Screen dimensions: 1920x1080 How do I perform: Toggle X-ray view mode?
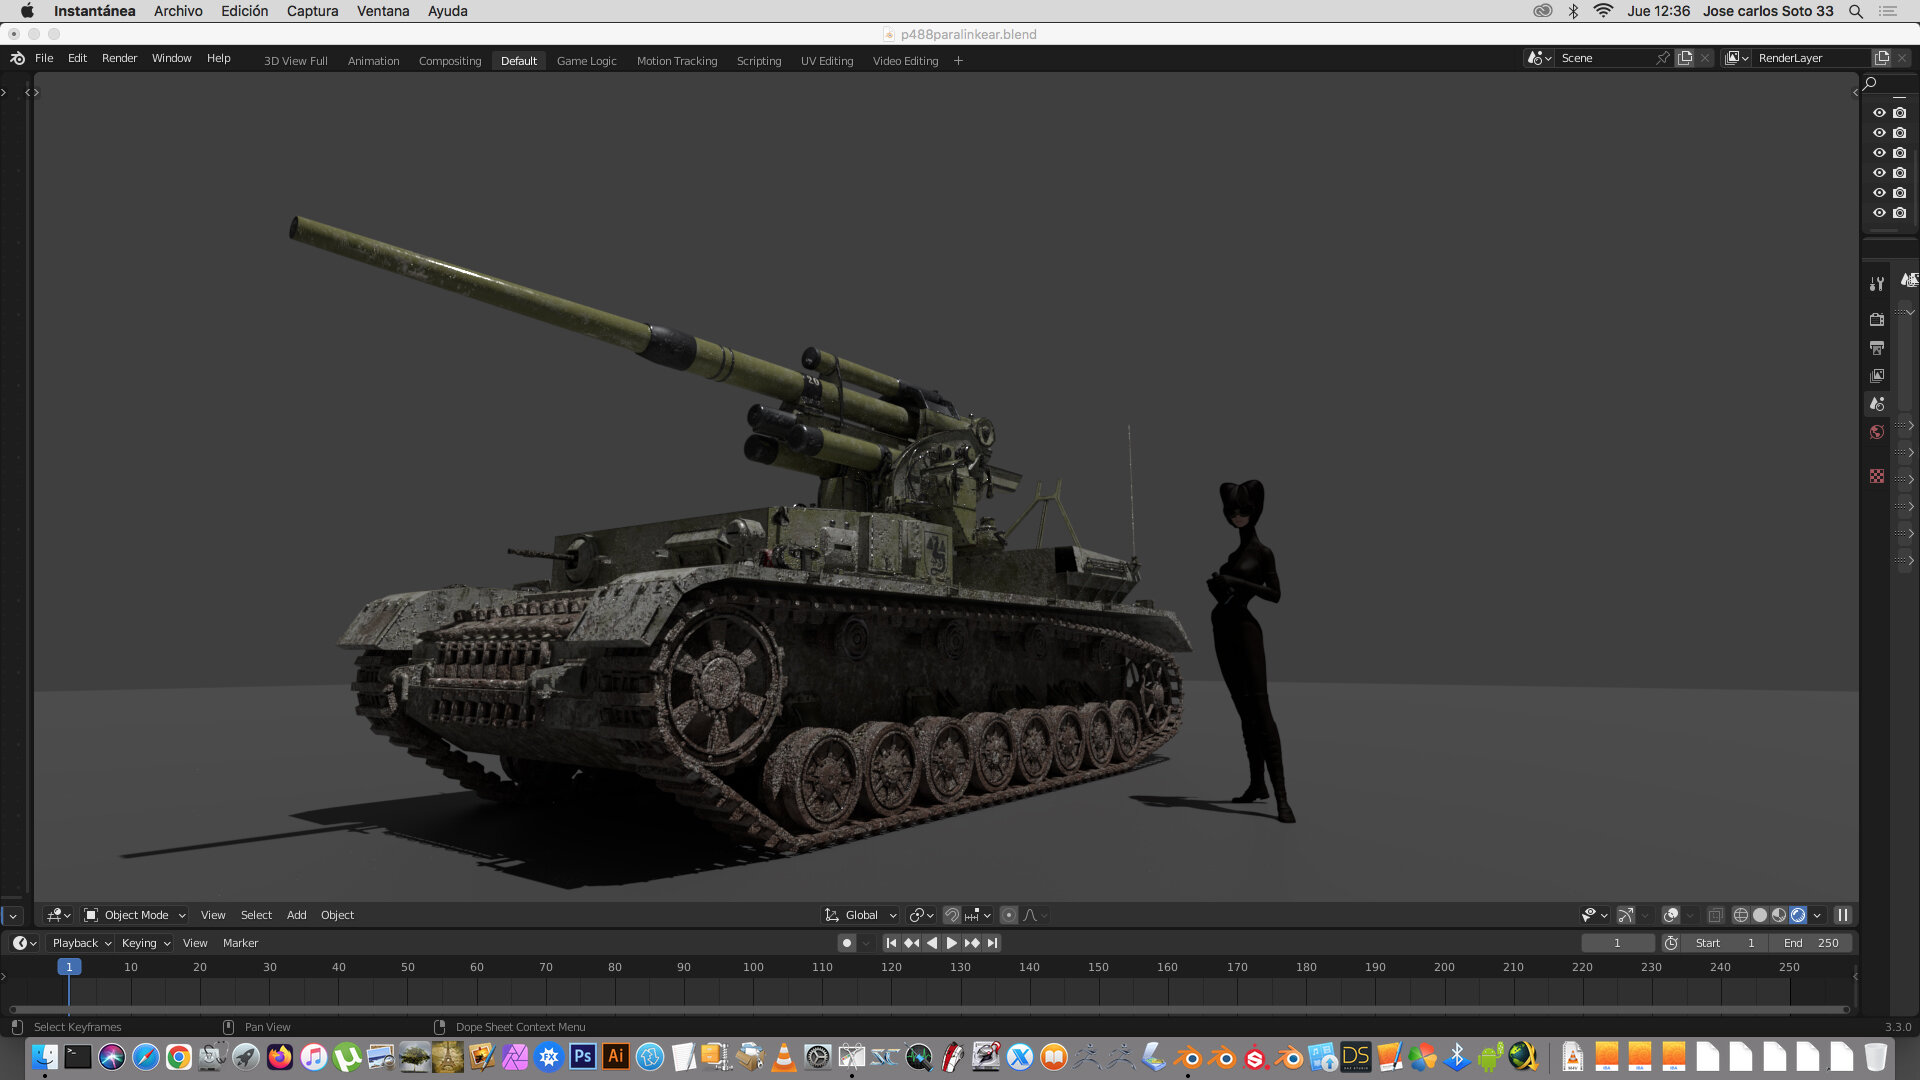[1715, 915]
